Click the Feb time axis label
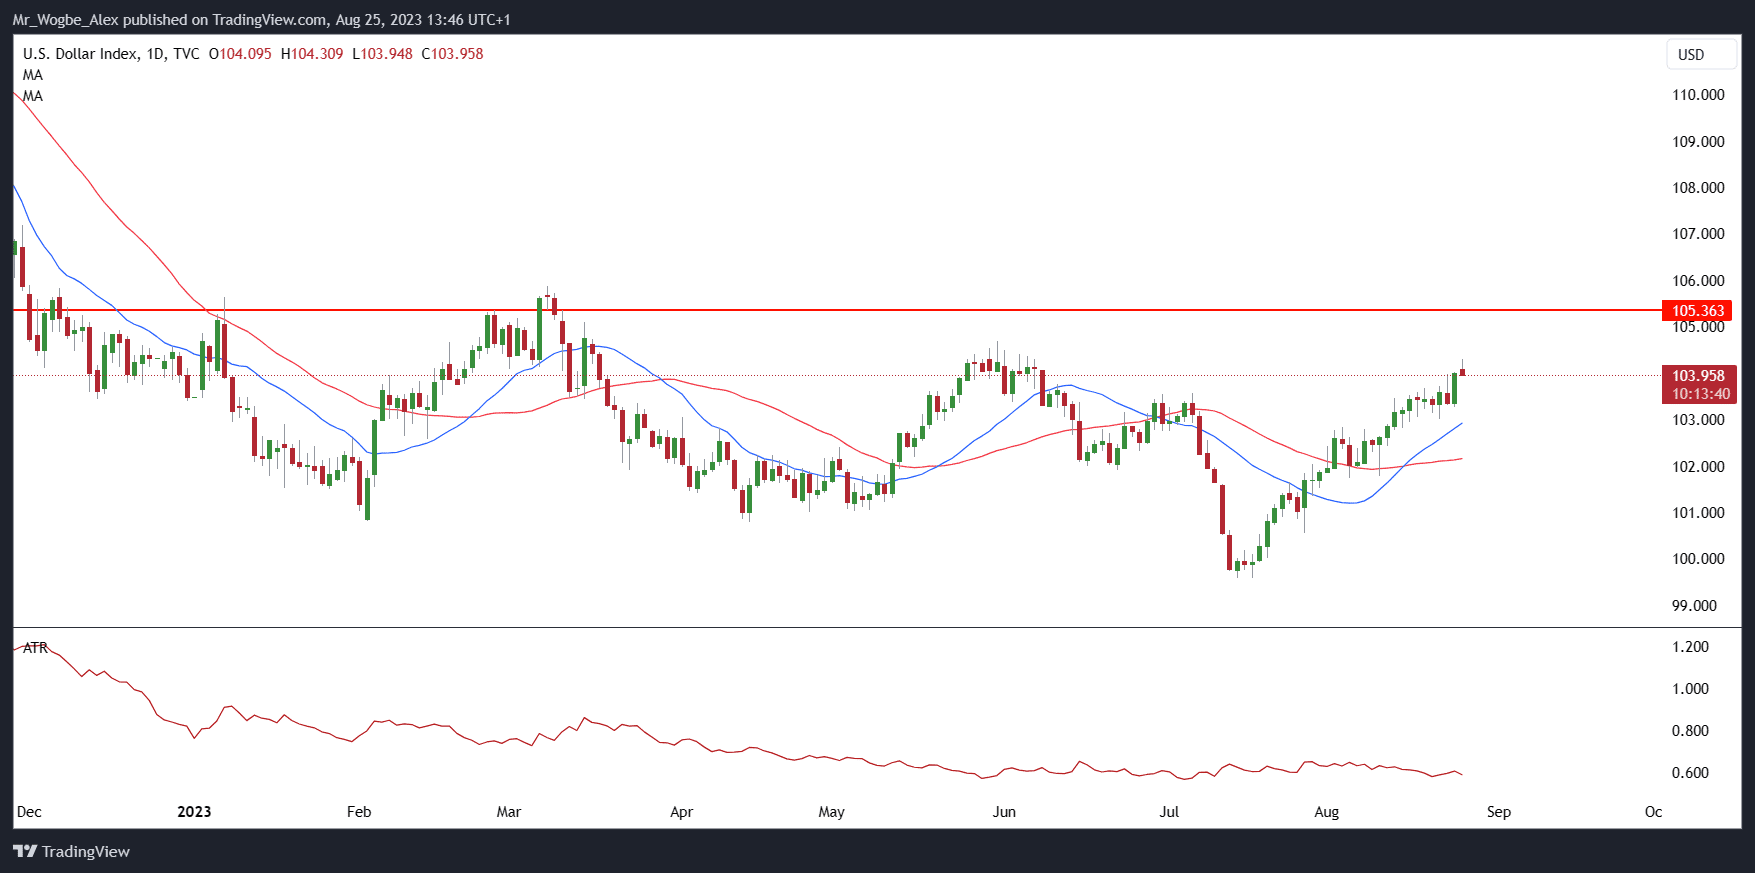The width and height of the screenshot is (1755, 873). (x=359, y=811)
